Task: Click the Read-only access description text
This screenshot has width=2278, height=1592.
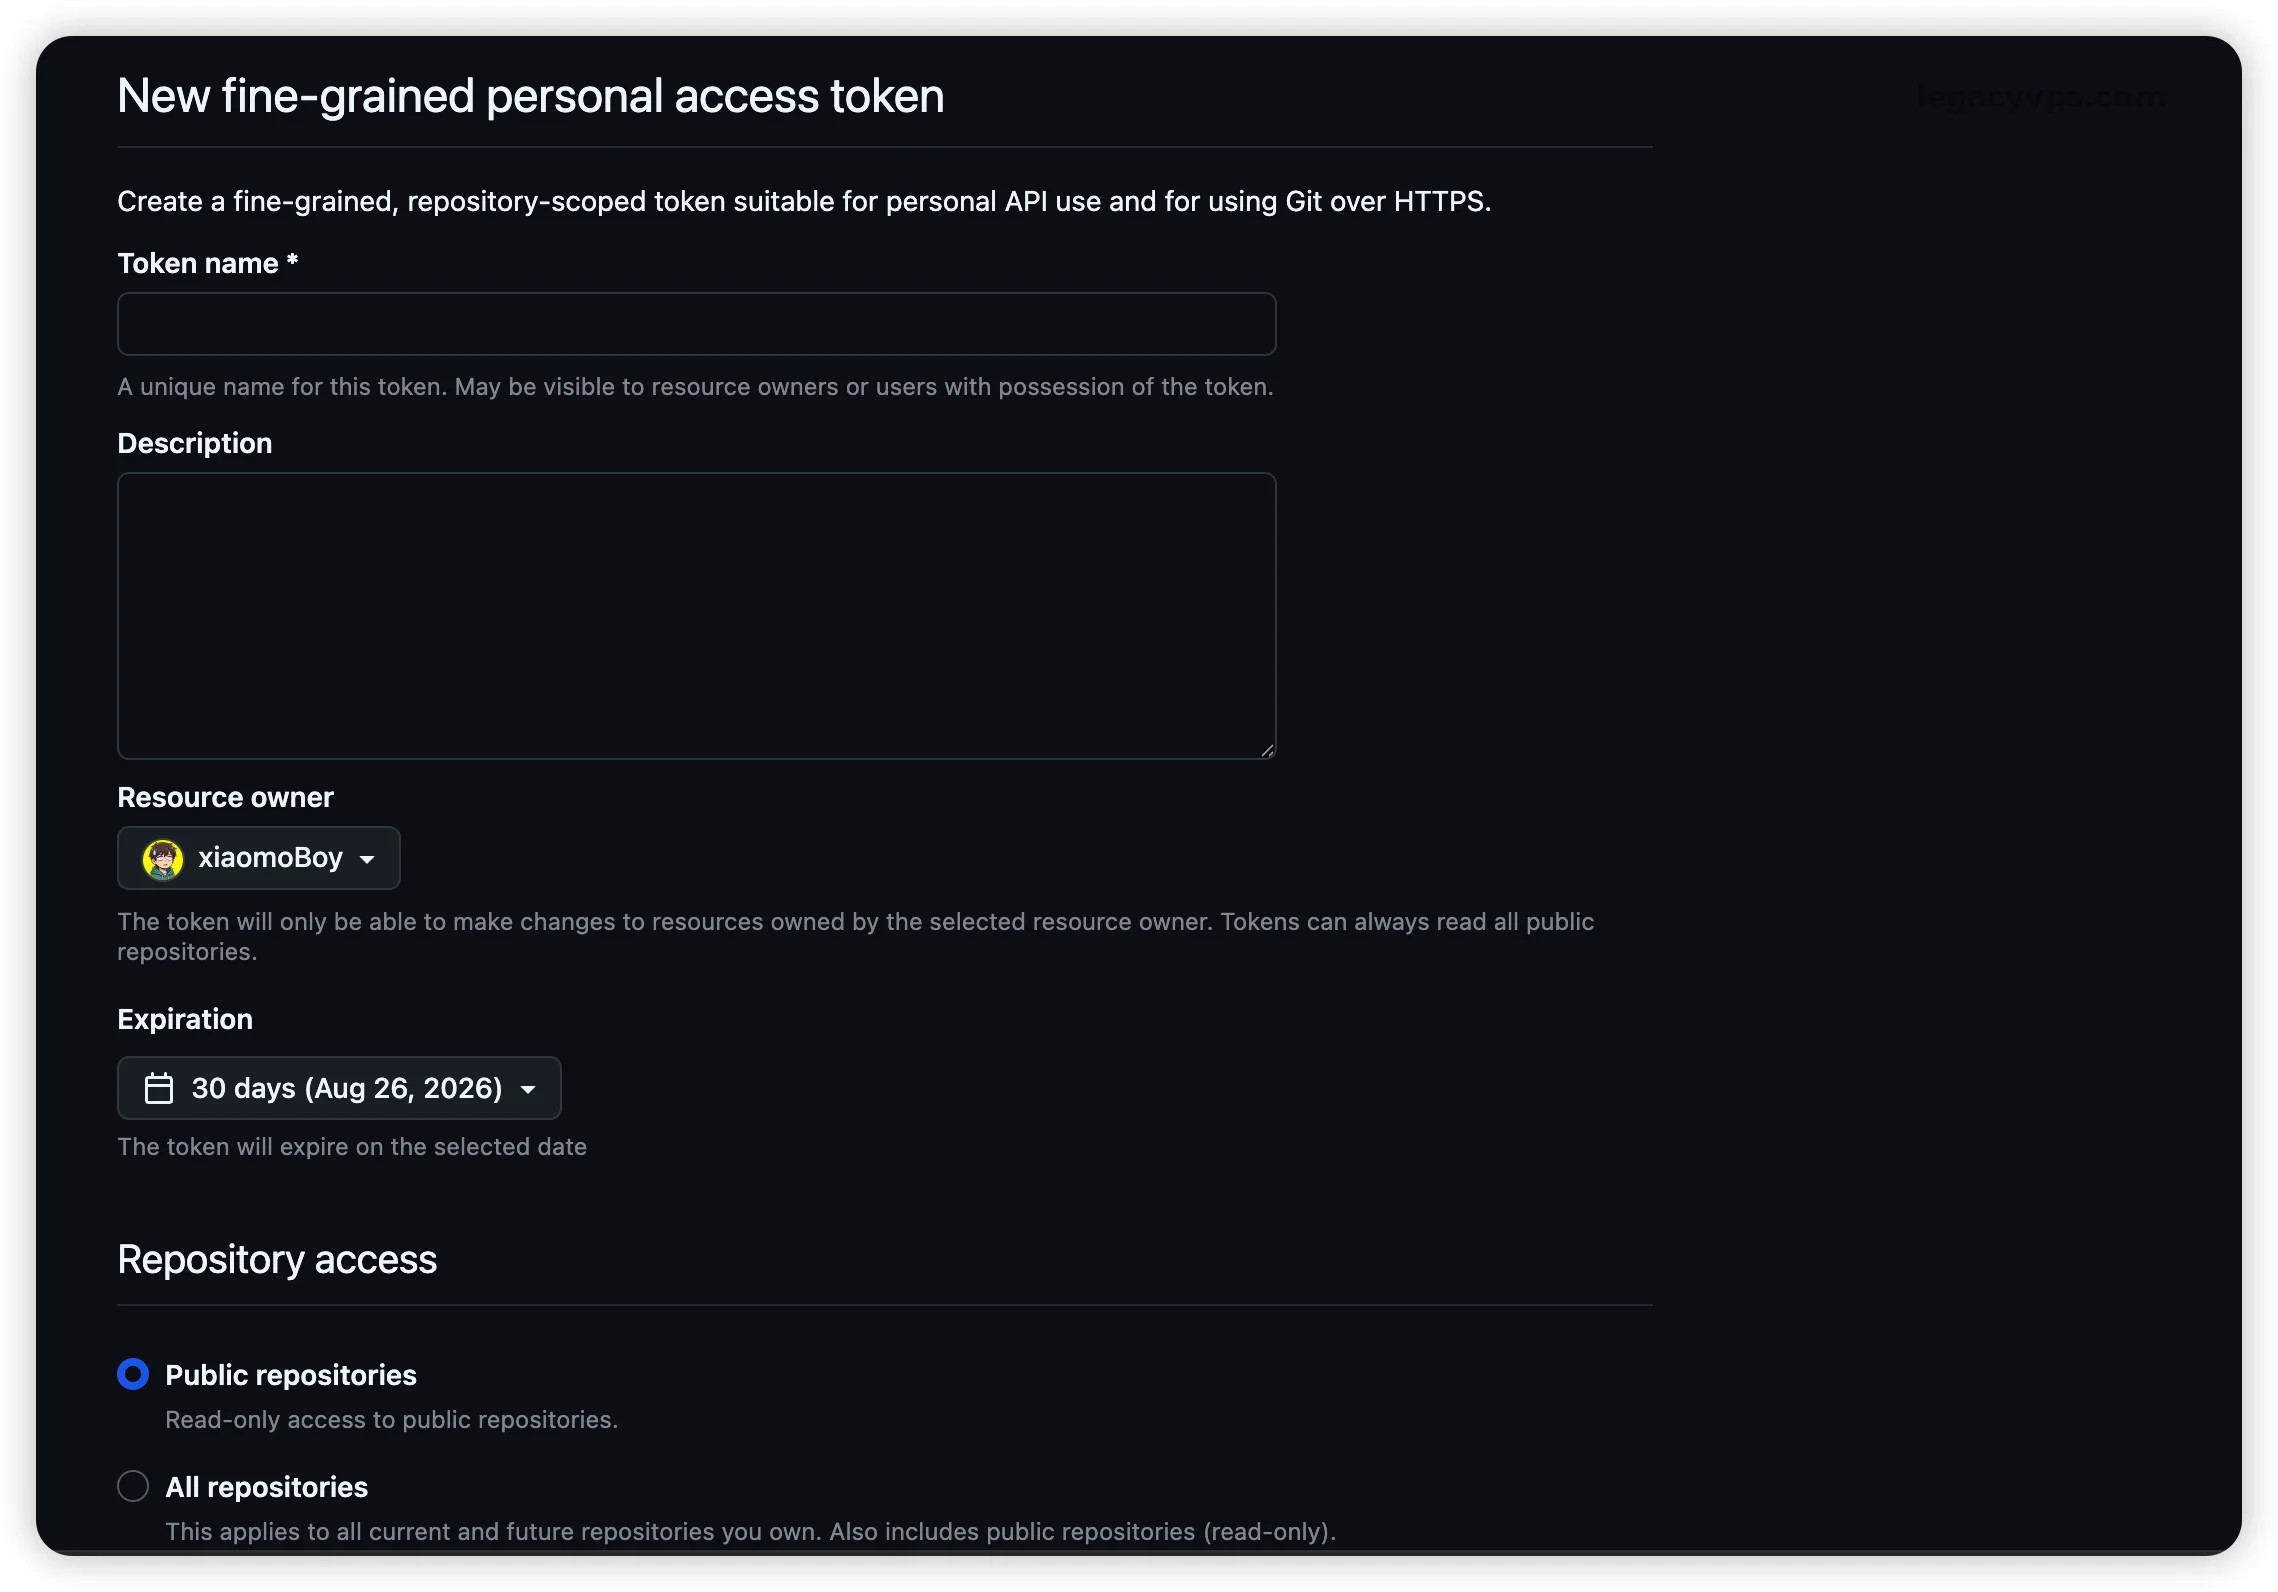Action: [392, 1420]
